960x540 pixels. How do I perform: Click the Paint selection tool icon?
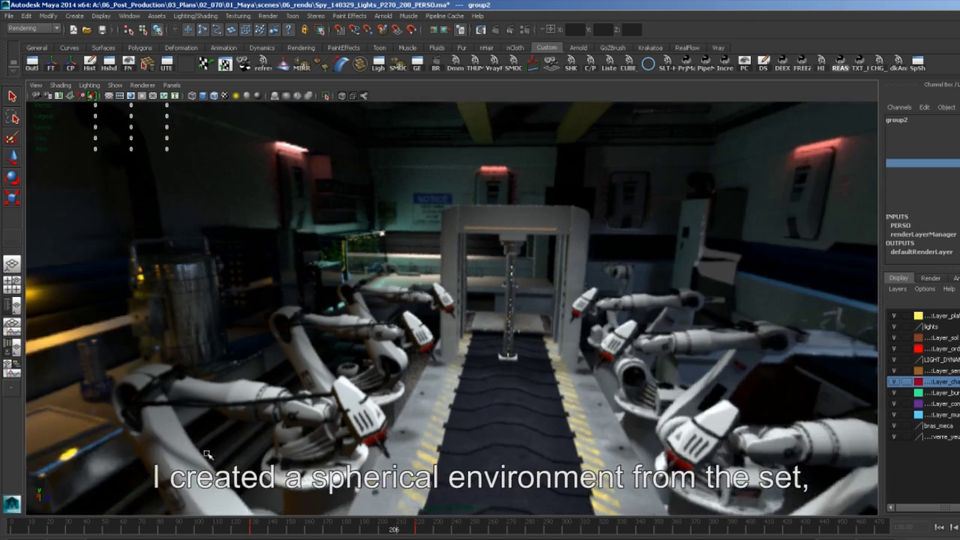(x=12, y=137)
